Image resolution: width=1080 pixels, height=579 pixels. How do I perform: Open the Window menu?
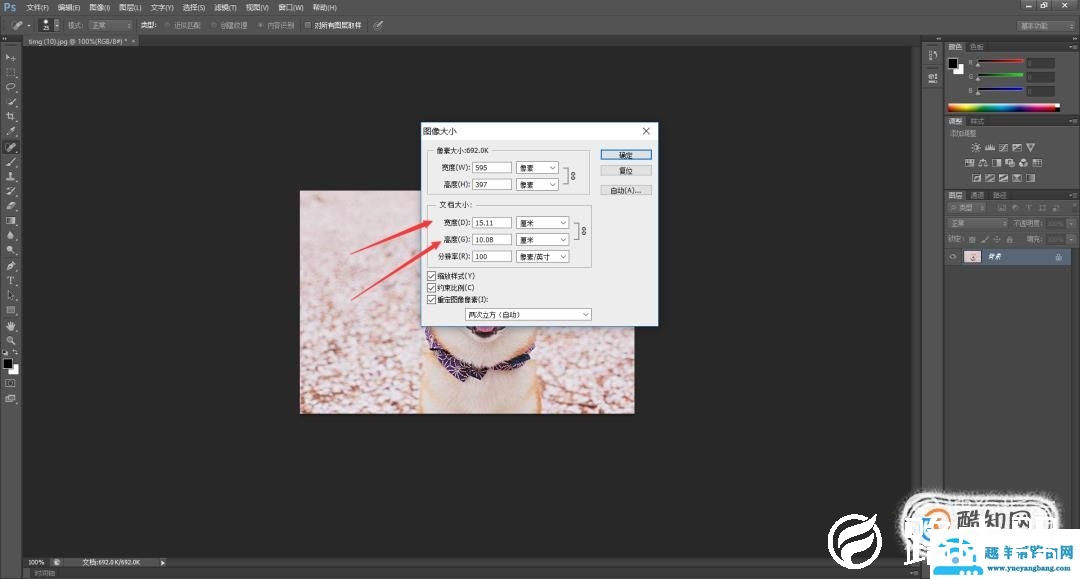[x=291, y=8]
